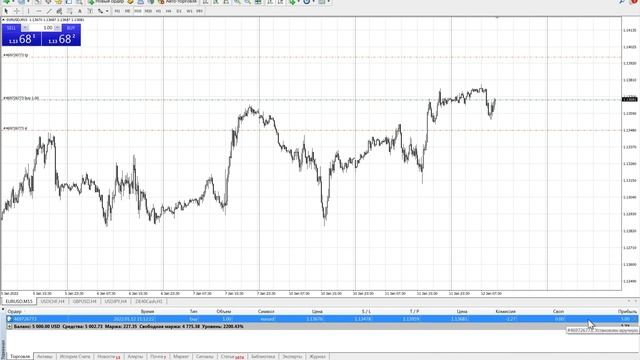Toggle the AutoTrading toolbar button
This screenshot has height=360, width=640.
tap(177, 2)
